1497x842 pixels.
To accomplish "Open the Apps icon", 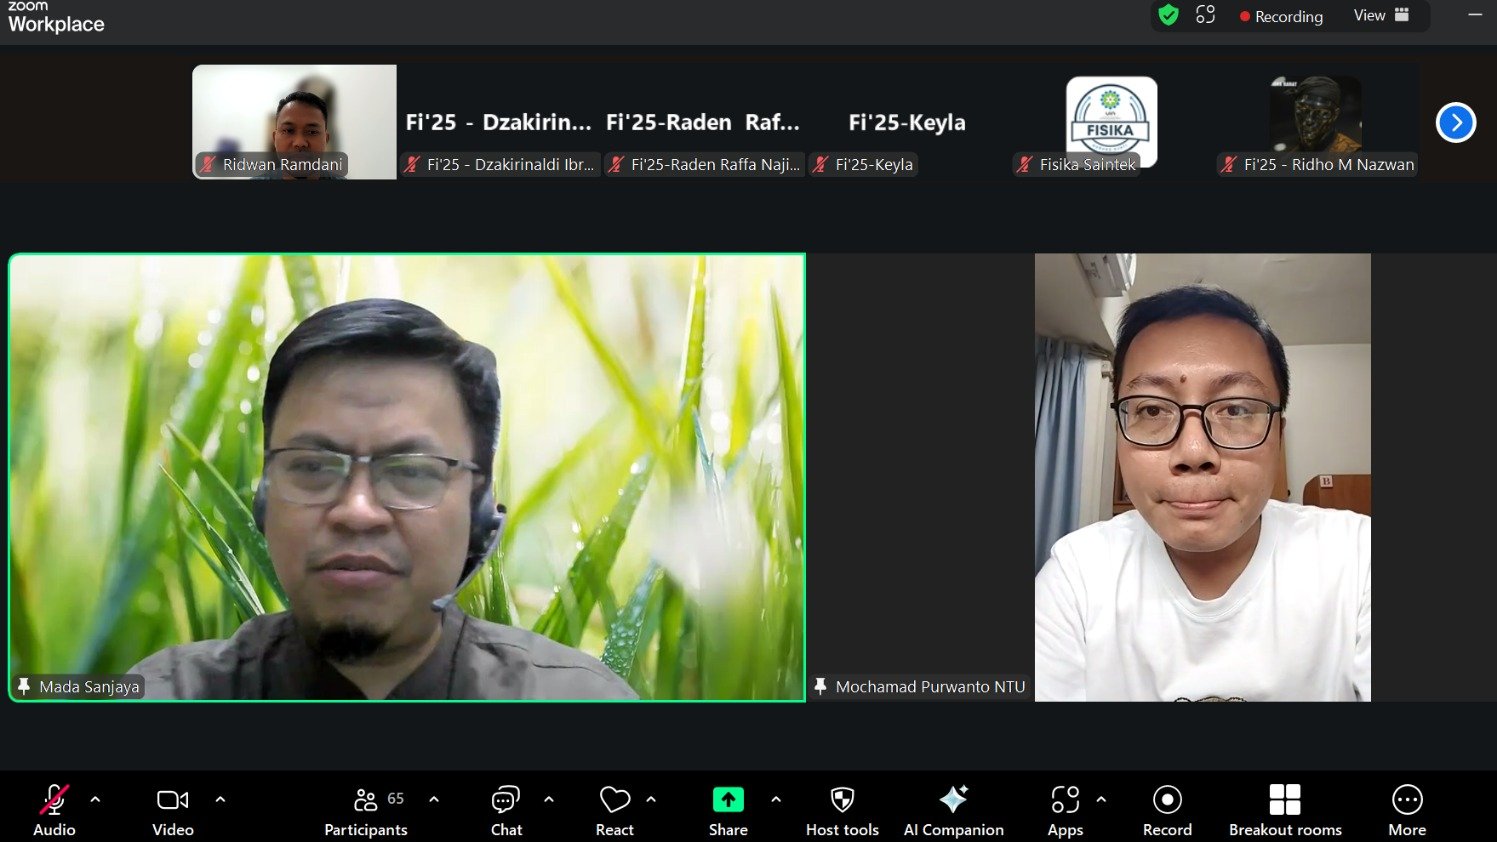I will [x=1065, y=801].
